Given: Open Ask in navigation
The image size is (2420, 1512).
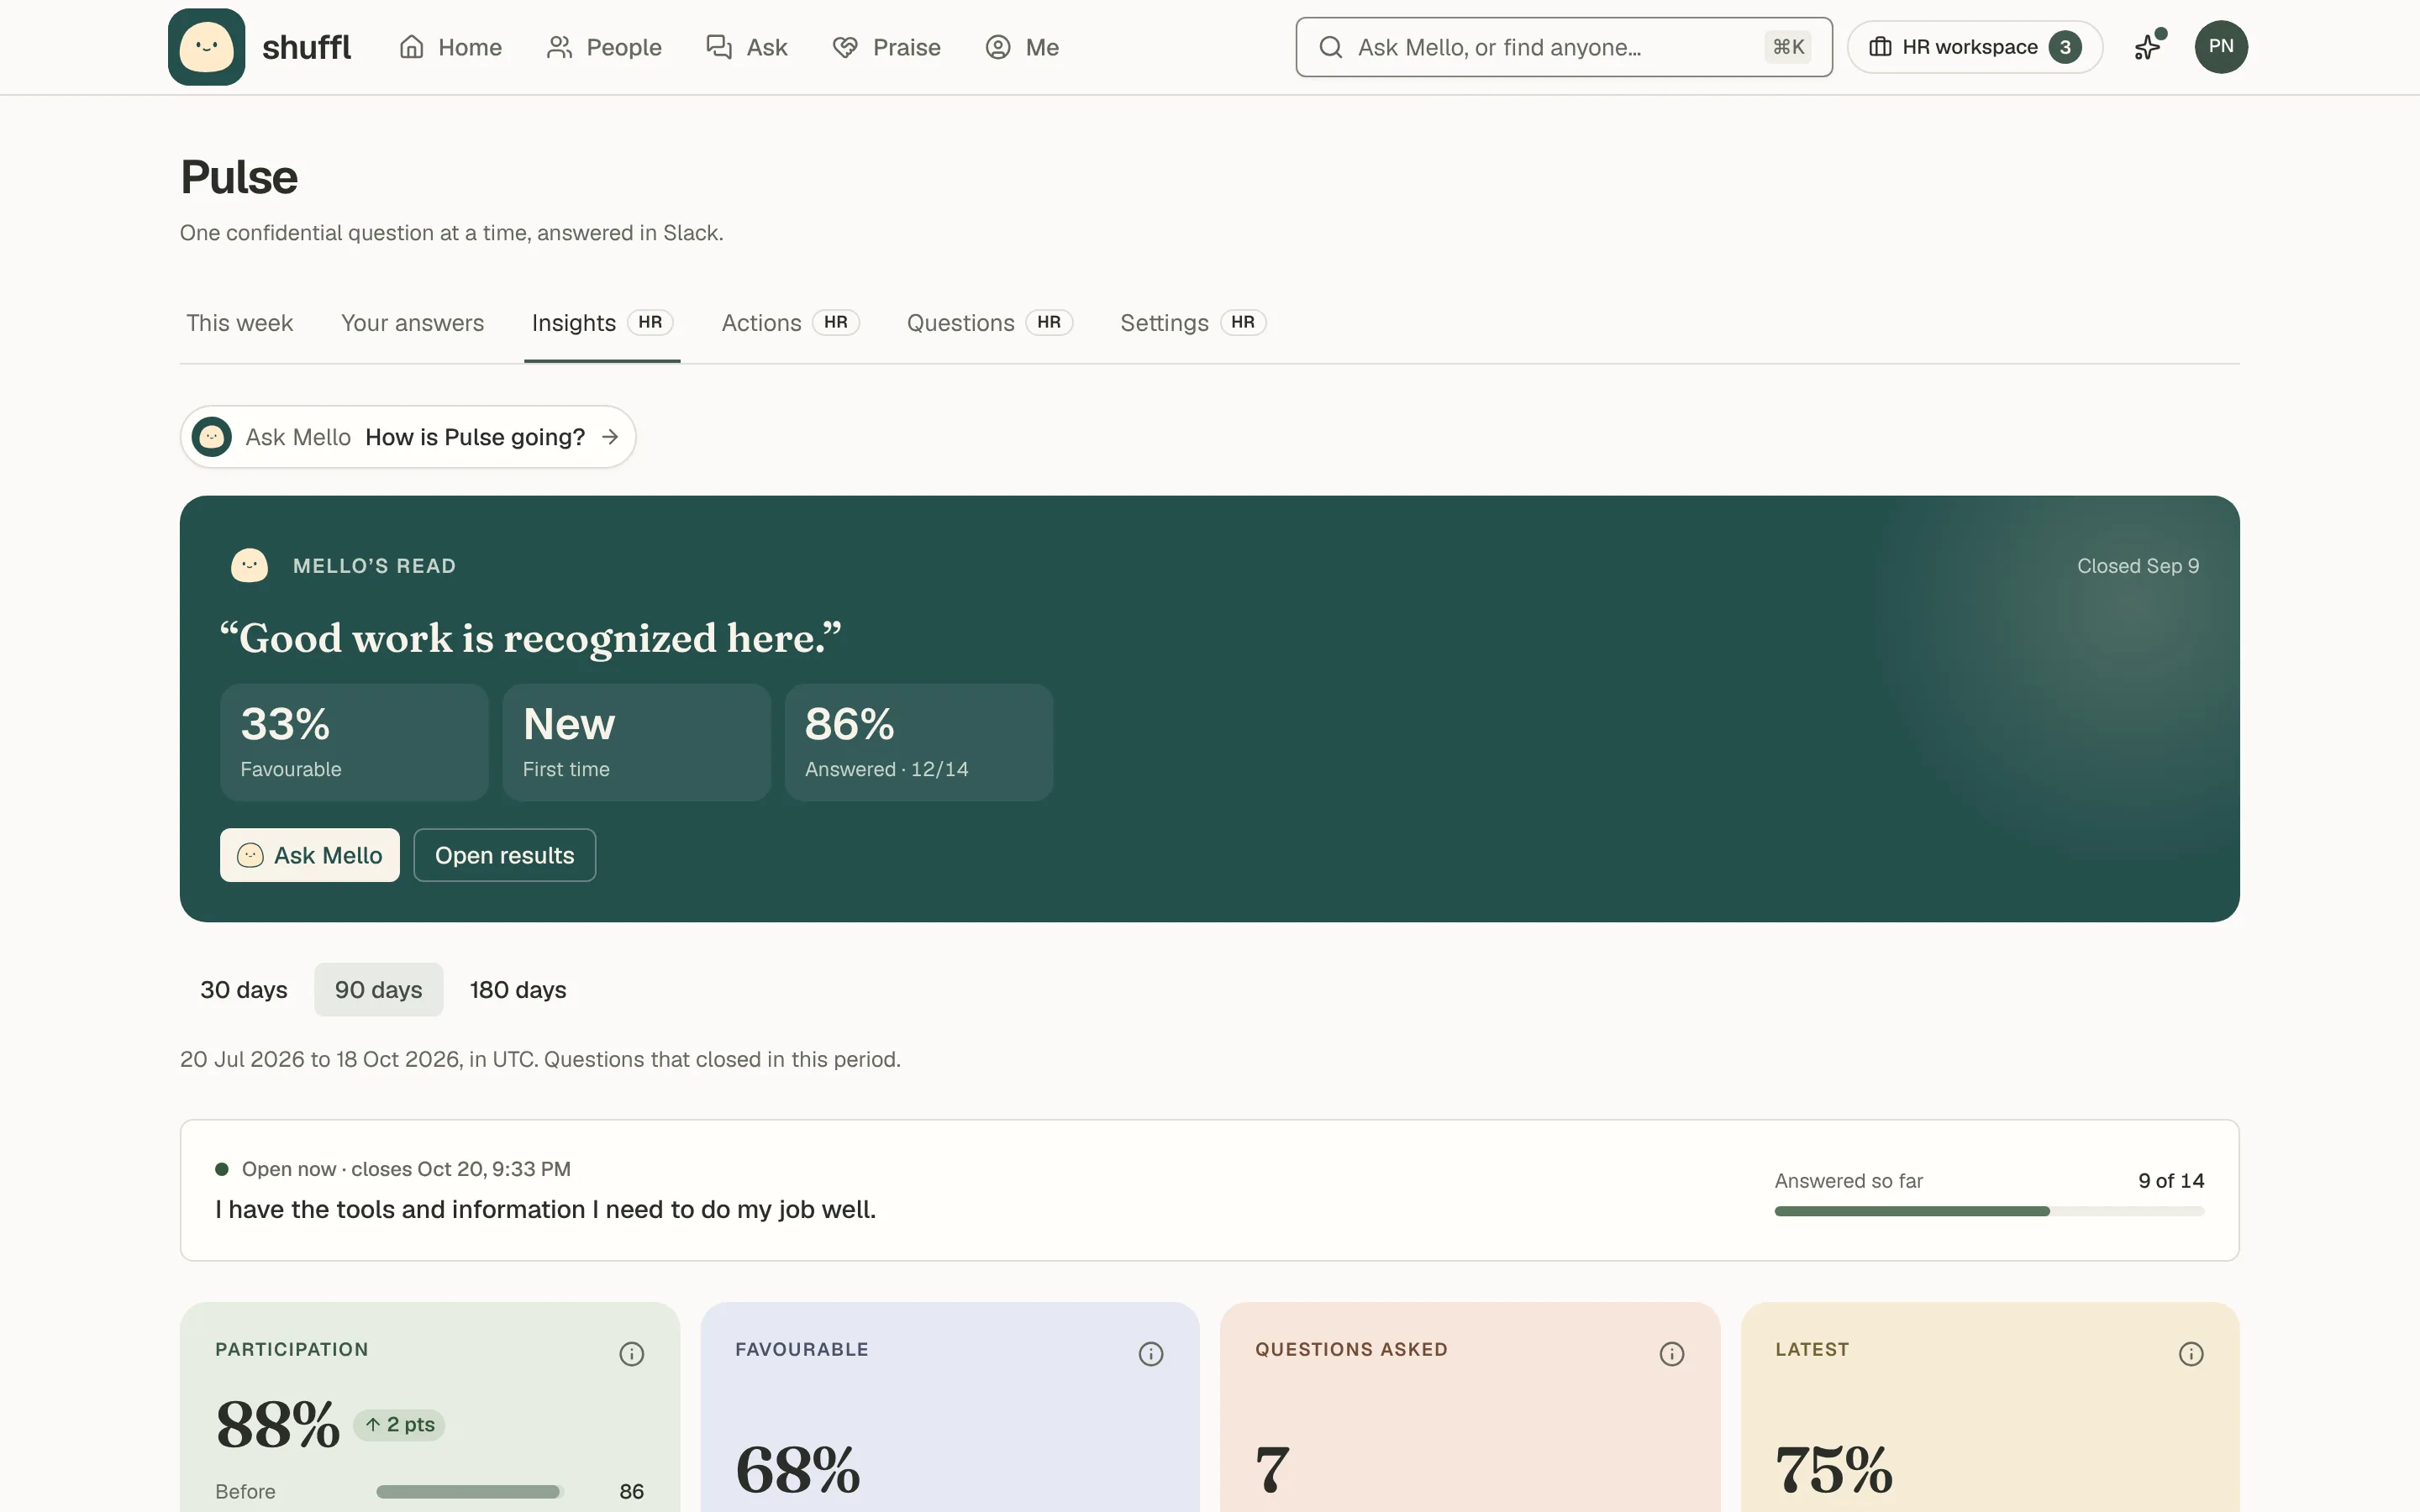Looking at the screenshot, I should [746, 47].
